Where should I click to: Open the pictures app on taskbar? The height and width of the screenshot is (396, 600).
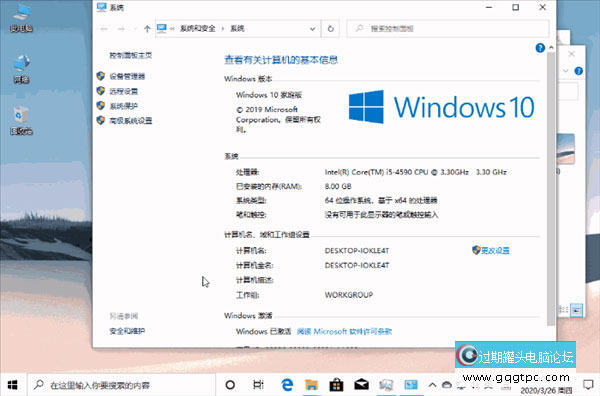(386, 385)
